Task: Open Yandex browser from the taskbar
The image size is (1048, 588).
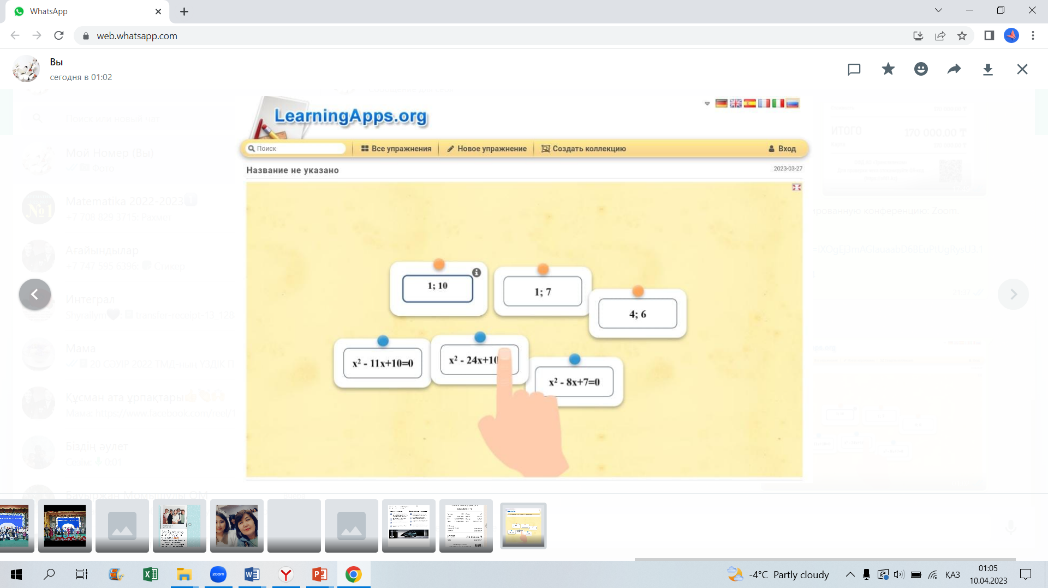Action: [286, 575]
